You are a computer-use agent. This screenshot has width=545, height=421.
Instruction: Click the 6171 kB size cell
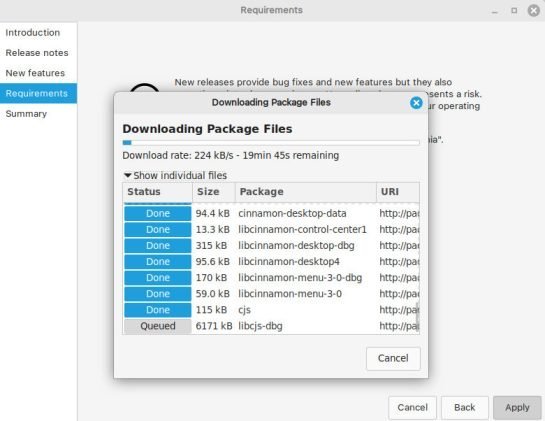[x=214, y=326]
